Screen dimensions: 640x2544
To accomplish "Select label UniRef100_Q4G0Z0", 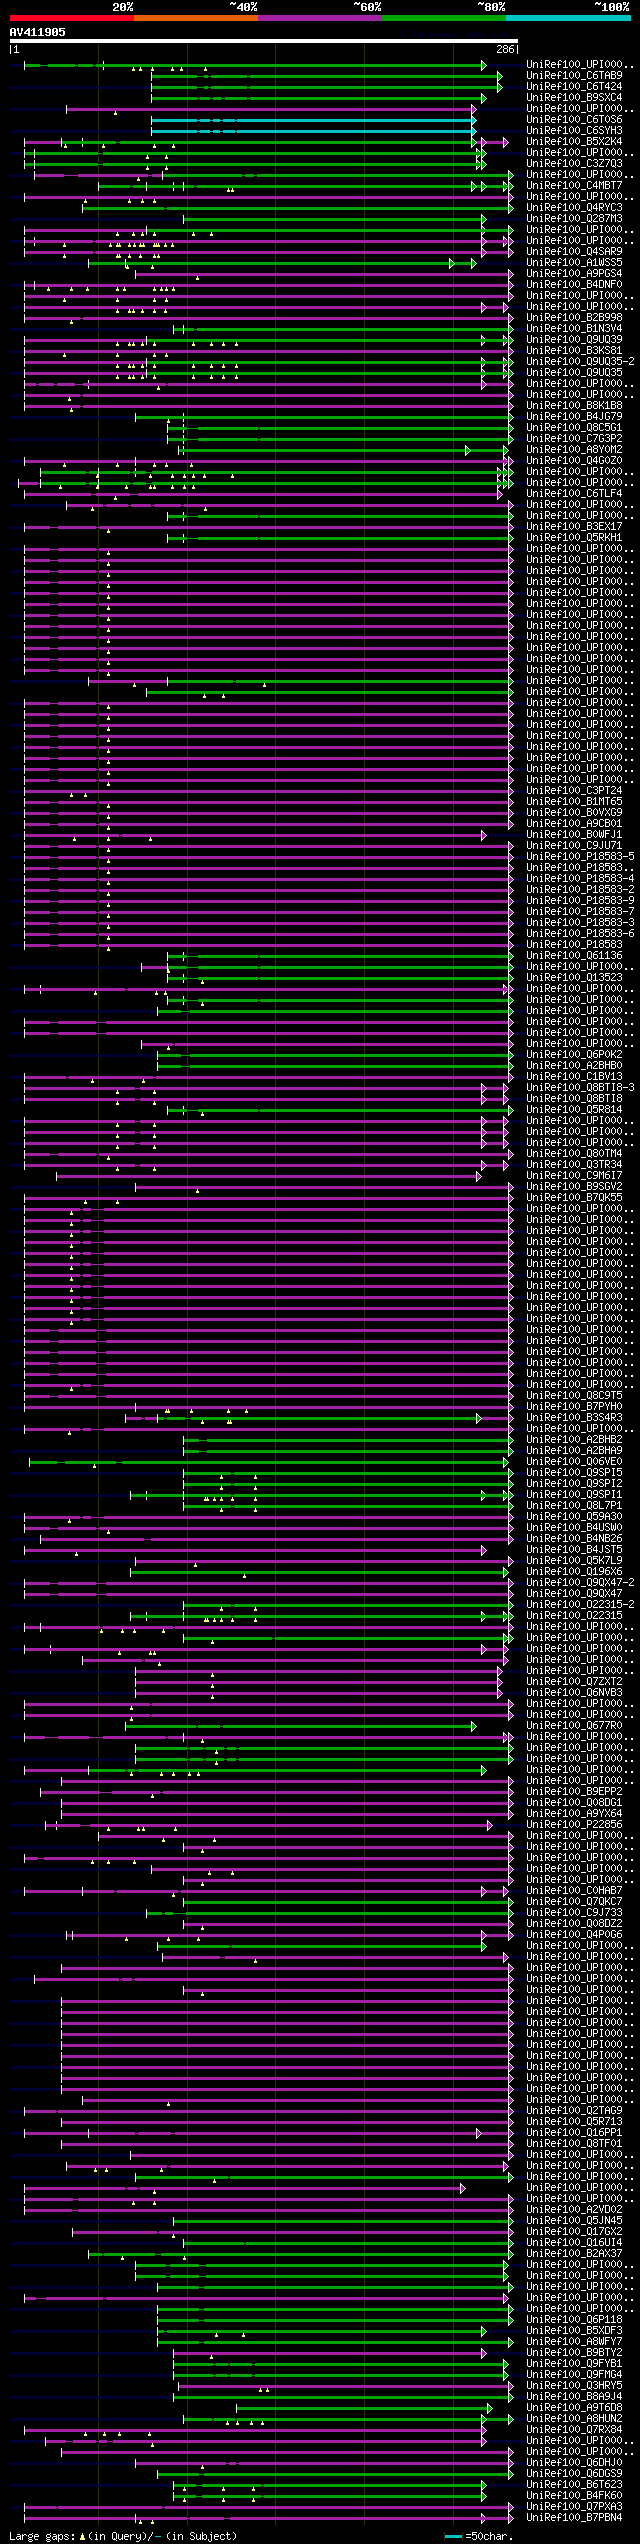I will 574,460.
